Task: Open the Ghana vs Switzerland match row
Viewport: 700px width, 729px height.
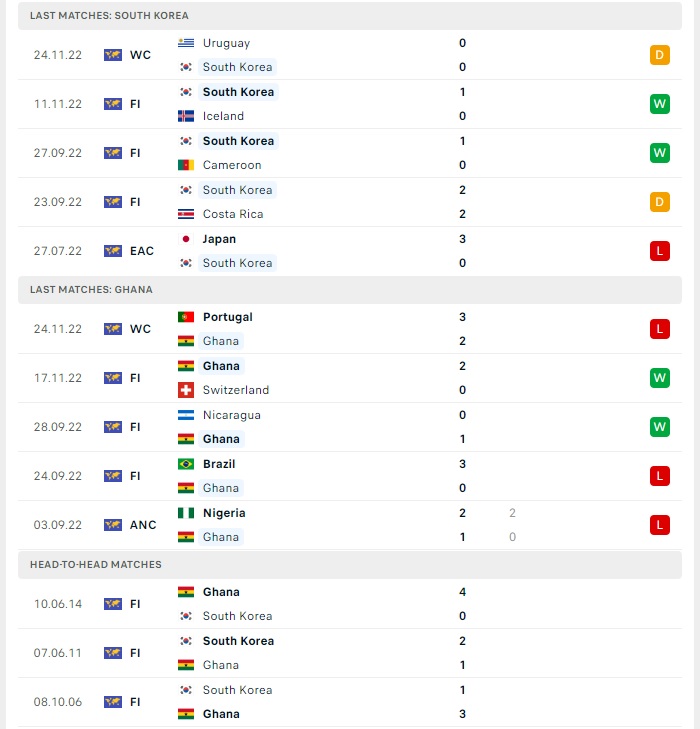Action: (350, 378)
